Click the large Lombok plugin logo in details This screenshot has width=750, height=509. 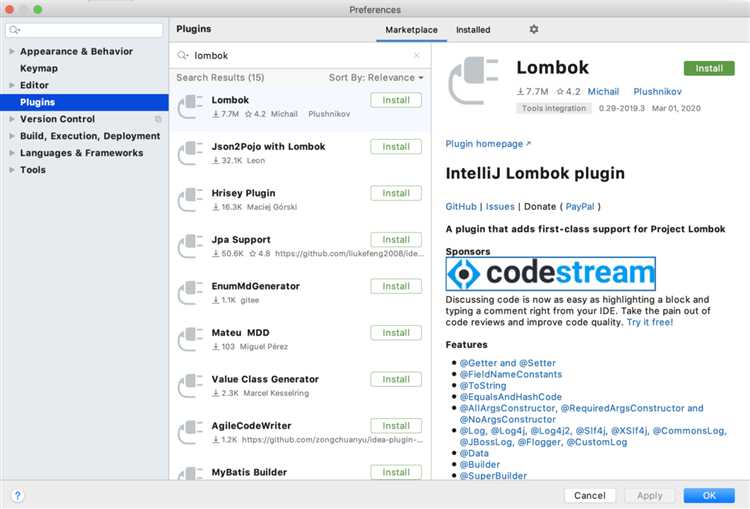pos(474,80)
